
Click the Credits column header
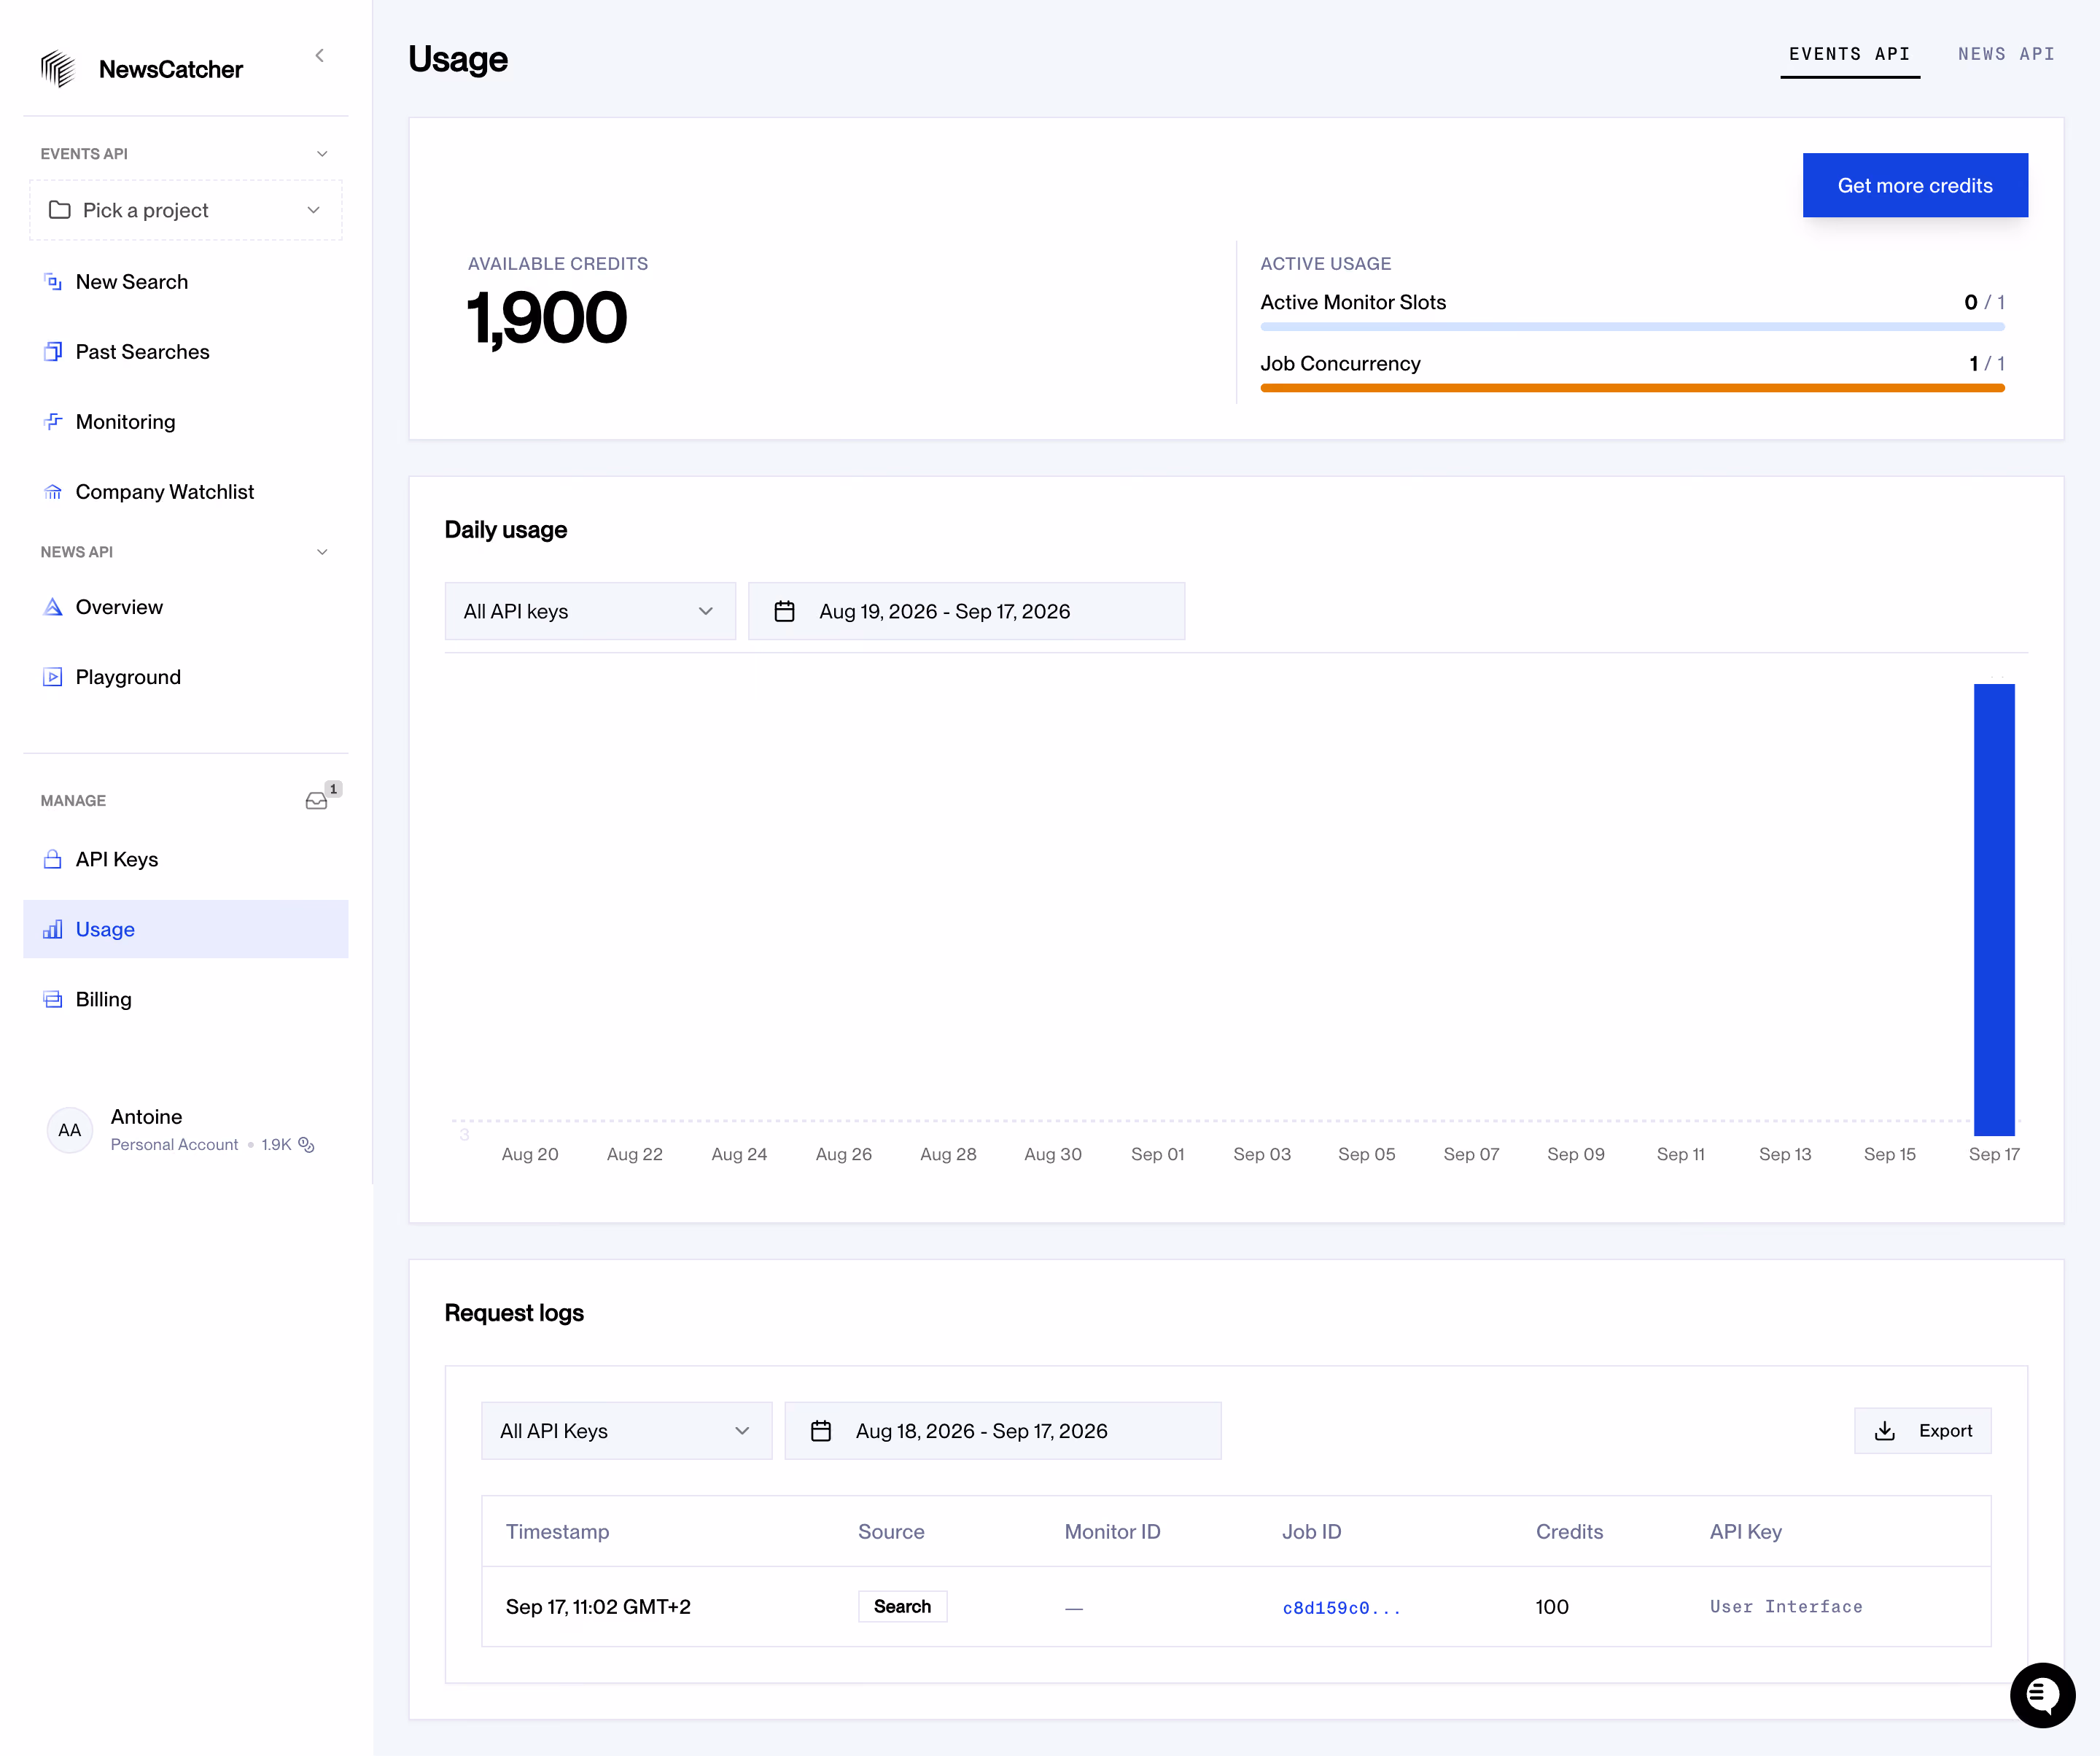point(1569,1532)
